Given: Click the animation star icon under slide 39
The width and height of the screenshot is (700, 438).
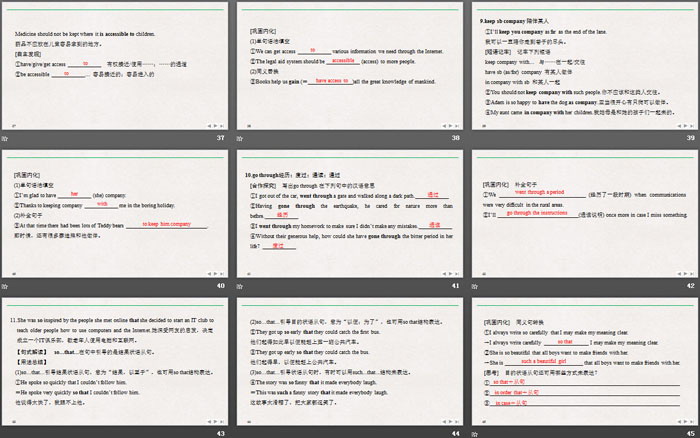Looking at the screenshot, I should click(472, 139).
